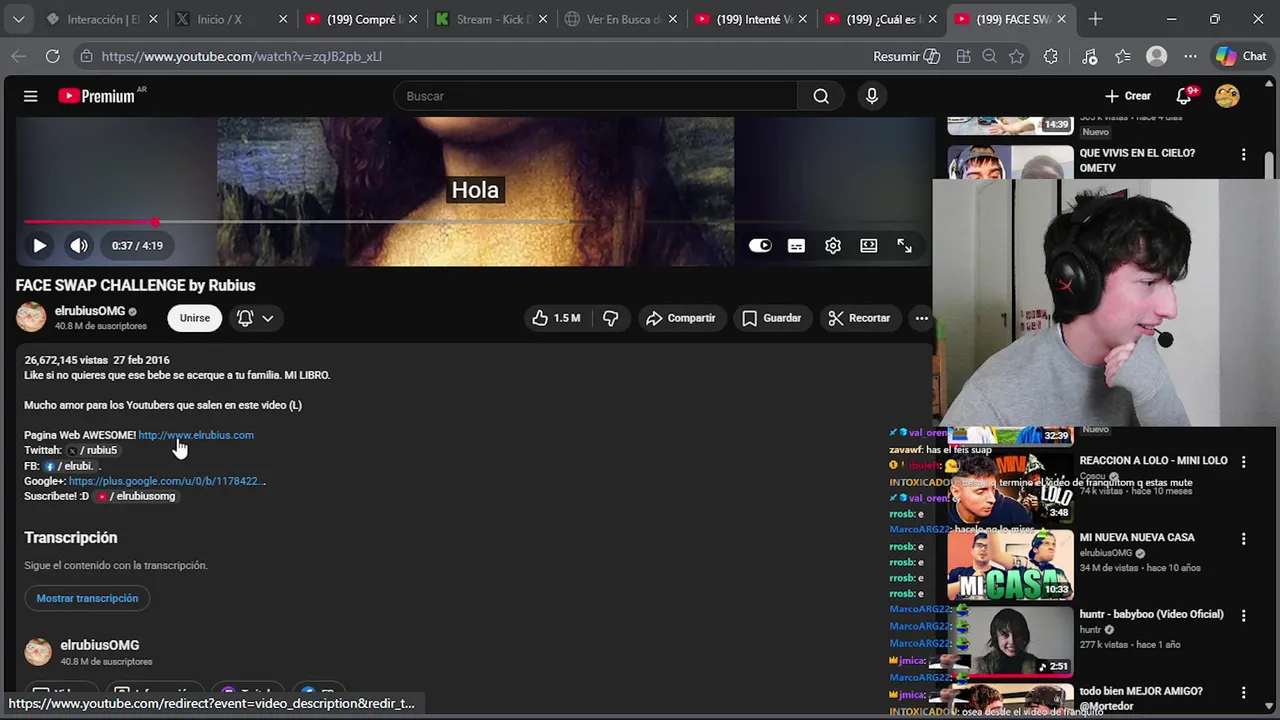The image size is (1280, 720).
Task: Open the elrubi Facebook link
Action: tap(68, 466)
